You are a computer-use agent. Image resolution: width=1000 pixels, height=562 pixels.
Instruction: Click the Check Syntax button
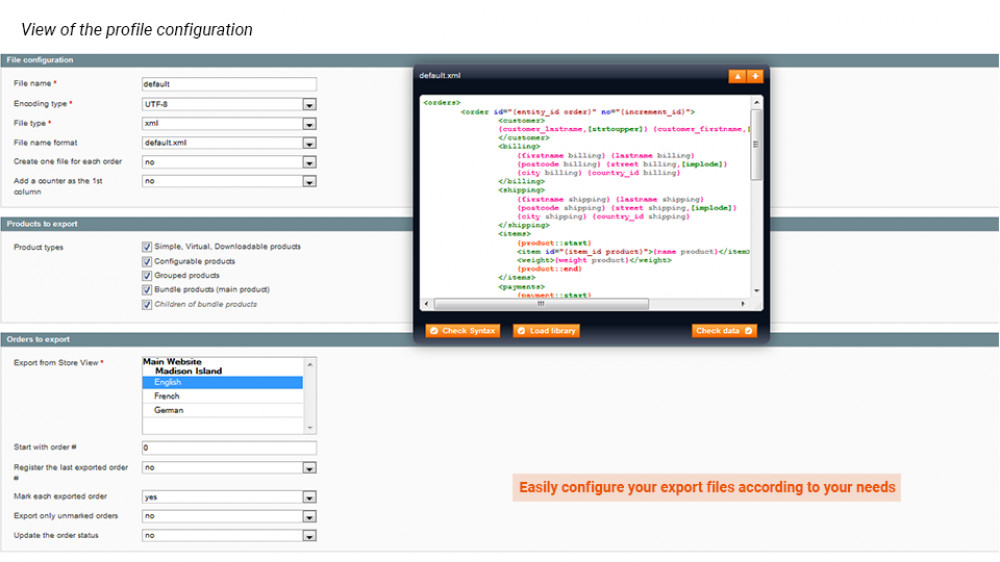[x=462, y=330]
